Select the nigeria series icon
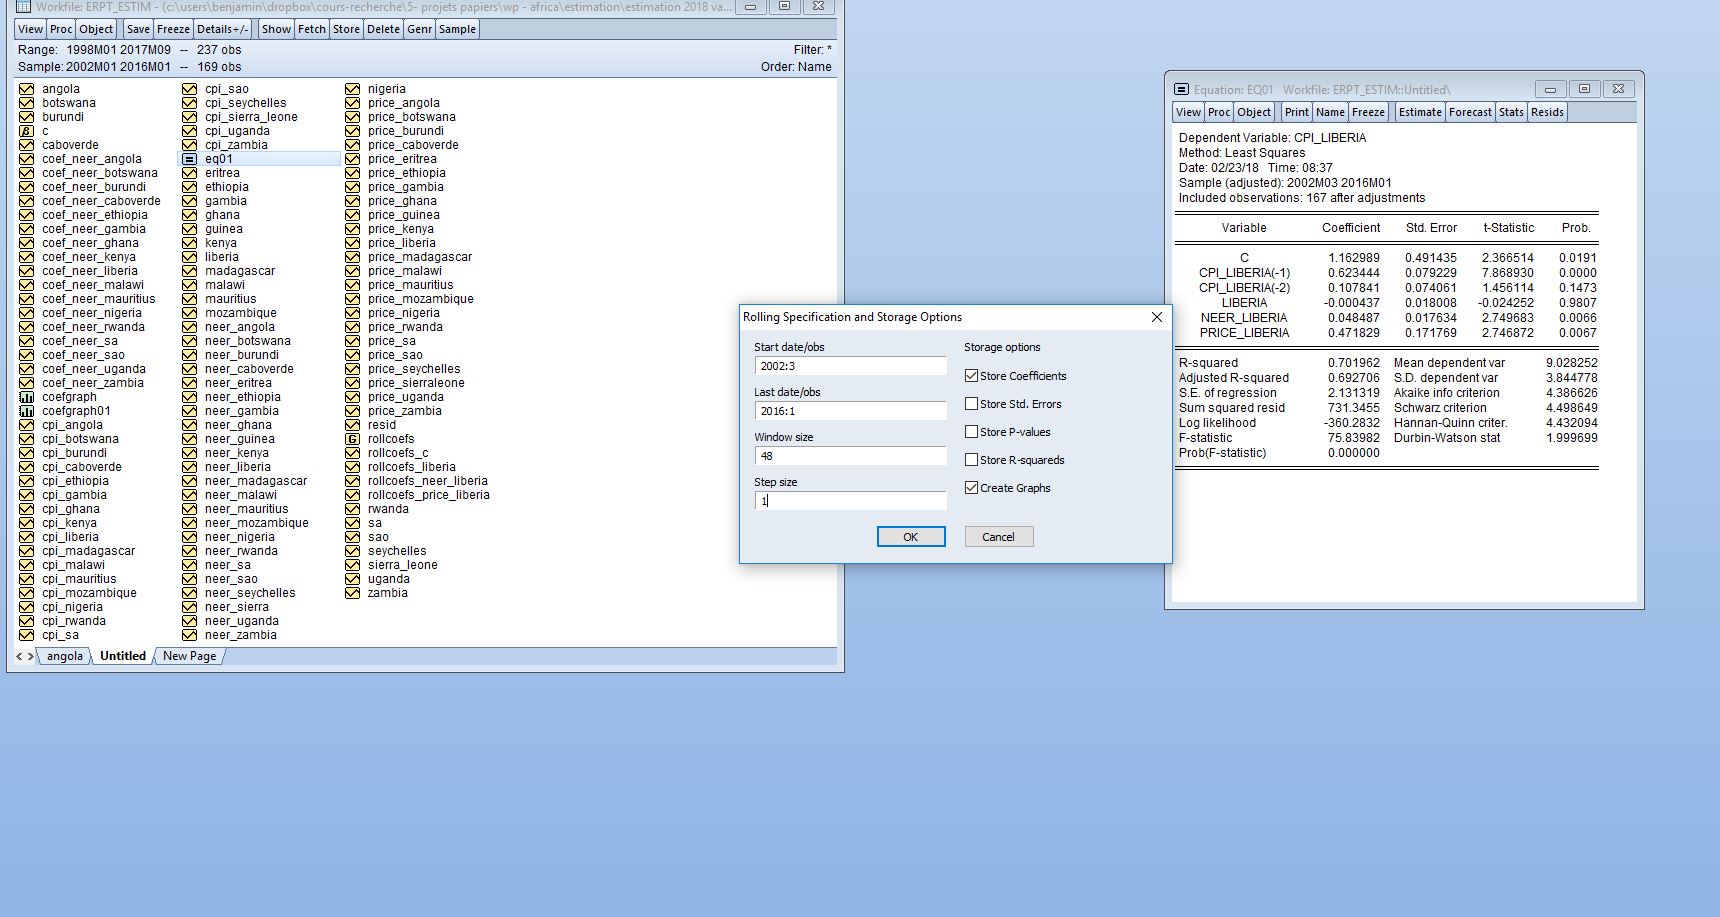Screen dimensions: 1720x917 352,89
